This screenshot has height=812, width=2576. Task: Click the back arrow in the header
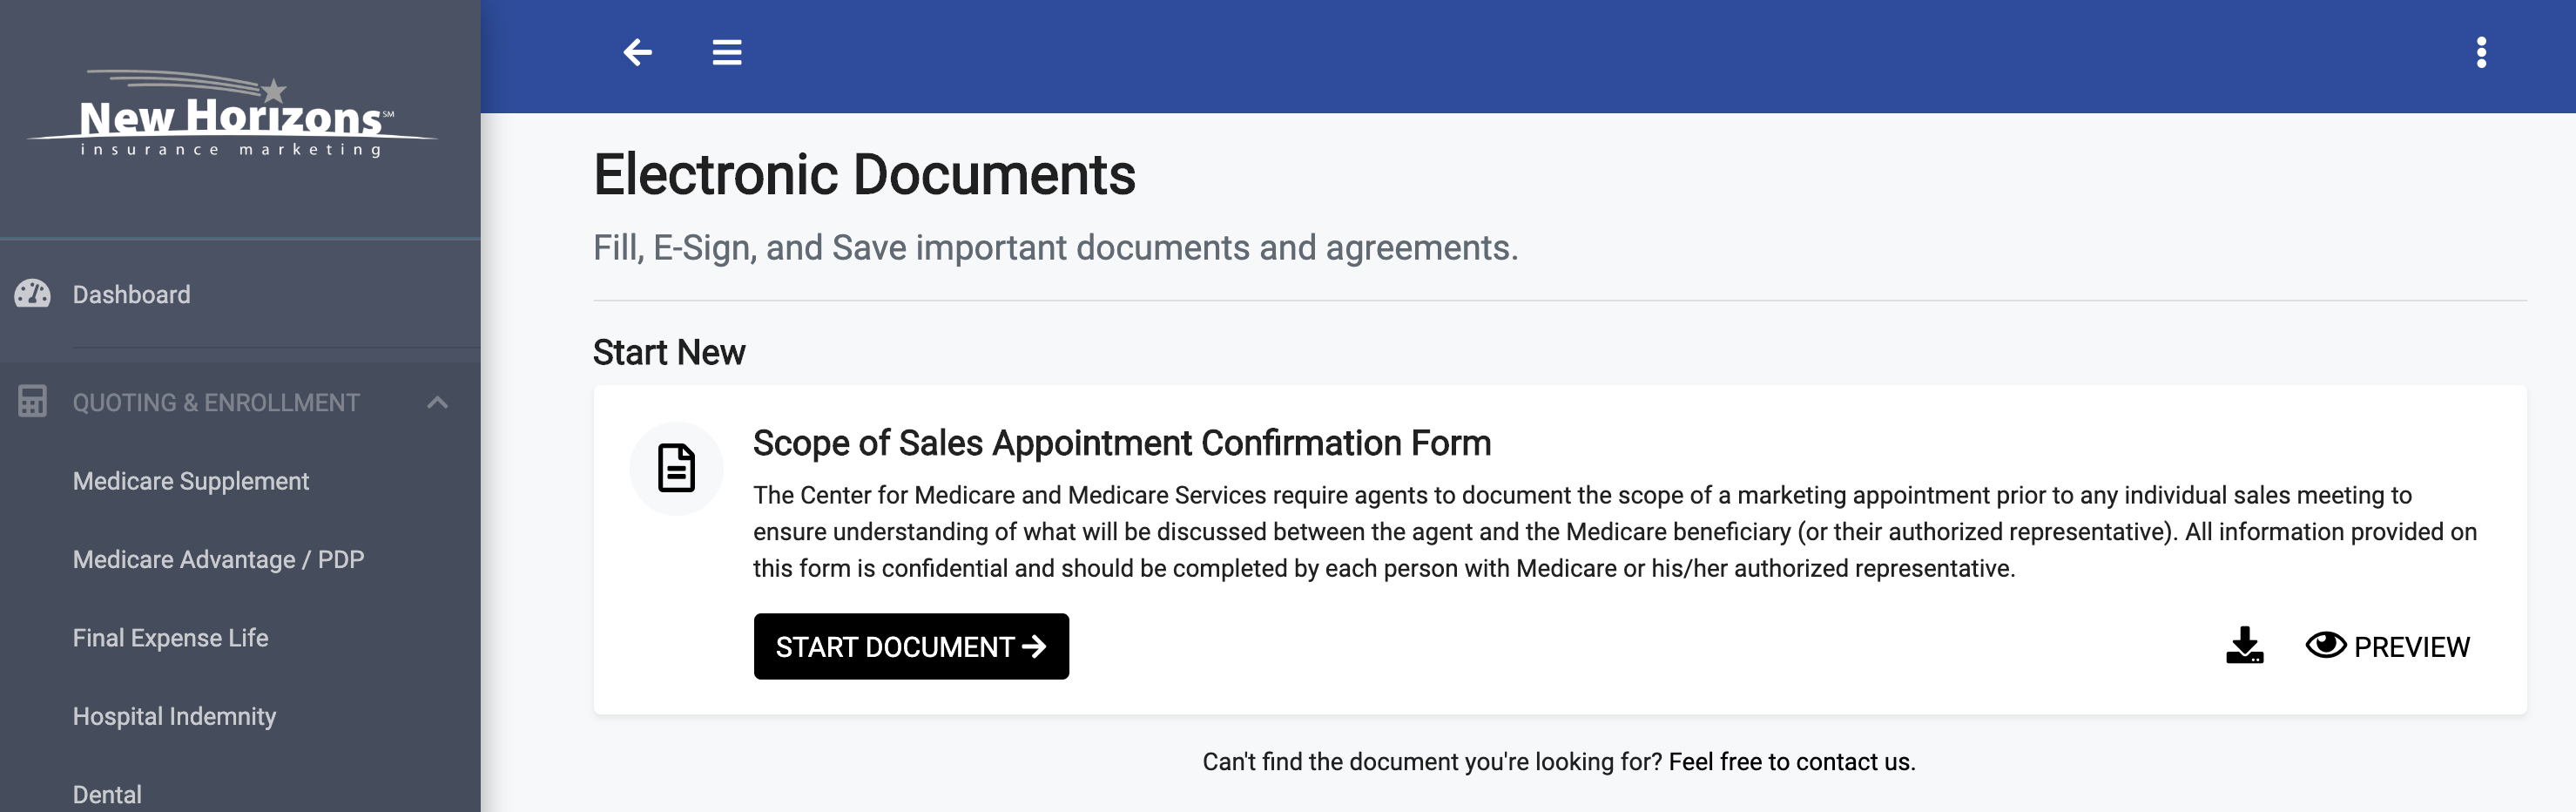(x=637, y=52)
